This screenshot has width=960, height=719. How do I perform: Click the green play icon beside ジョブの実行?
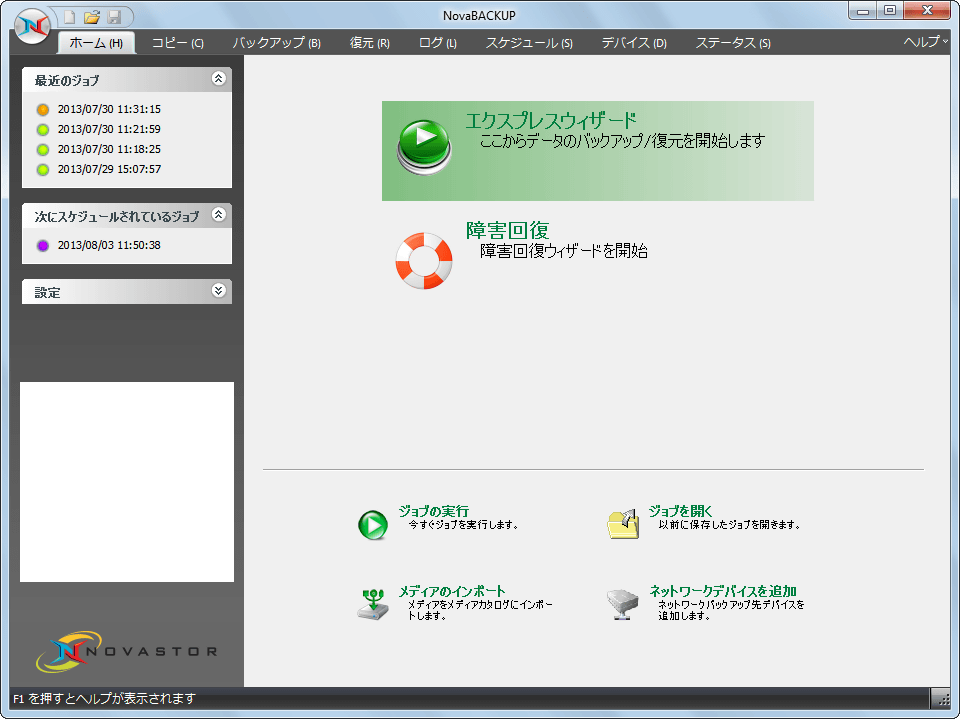(x=373, y=525)
